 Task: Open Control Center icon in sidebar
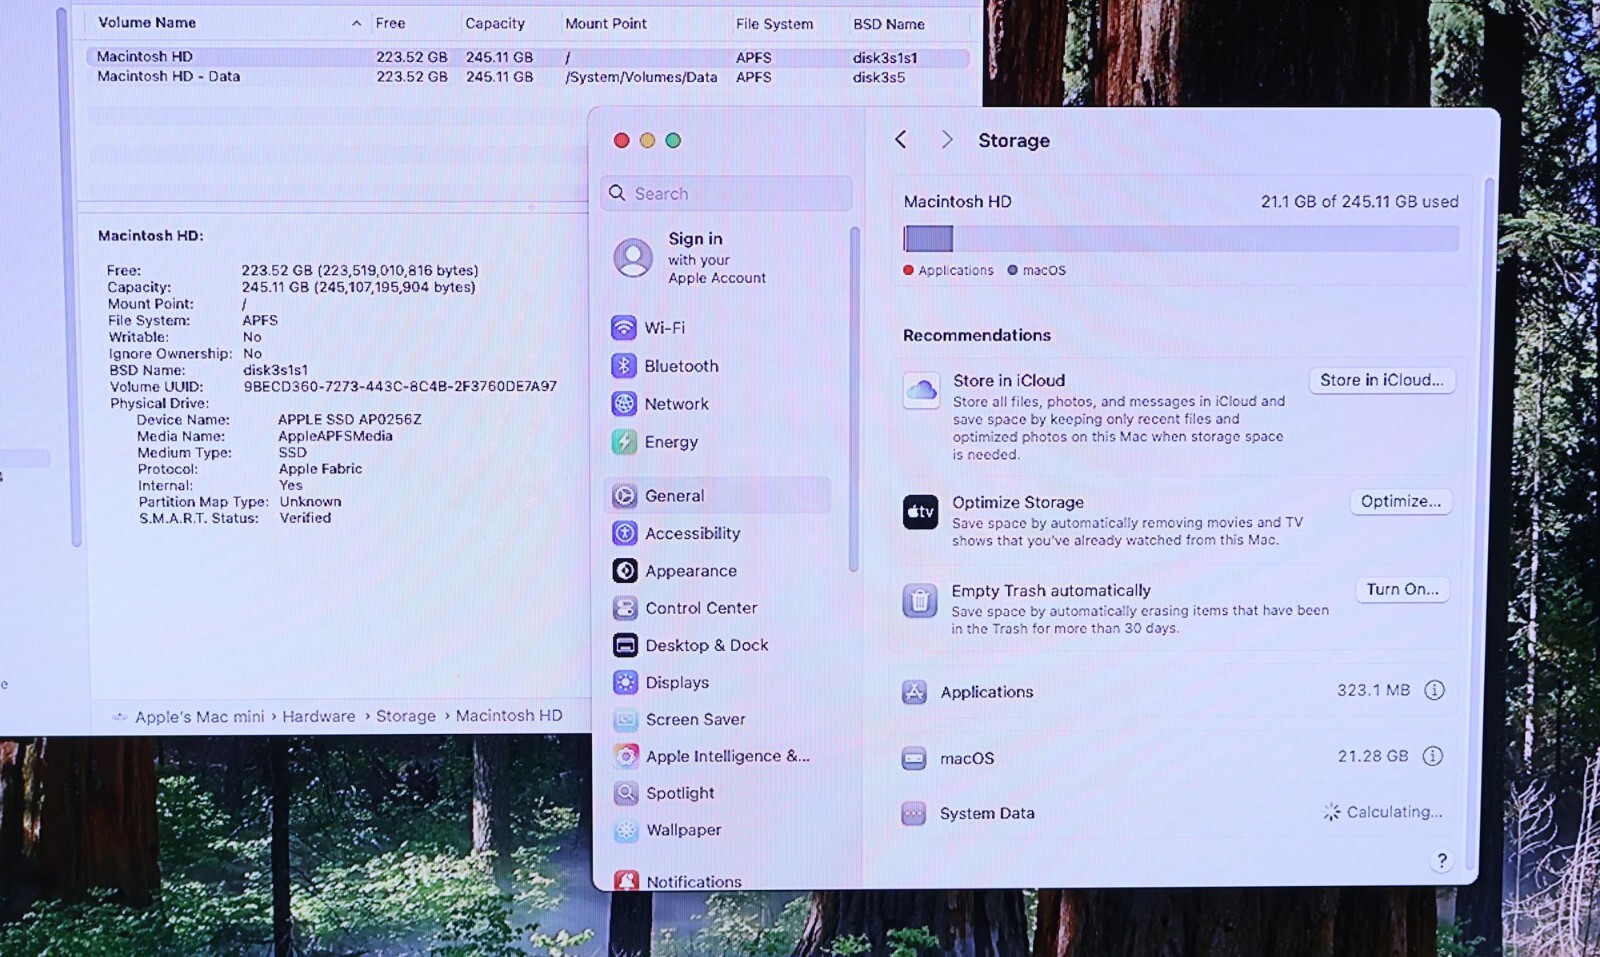625,608
